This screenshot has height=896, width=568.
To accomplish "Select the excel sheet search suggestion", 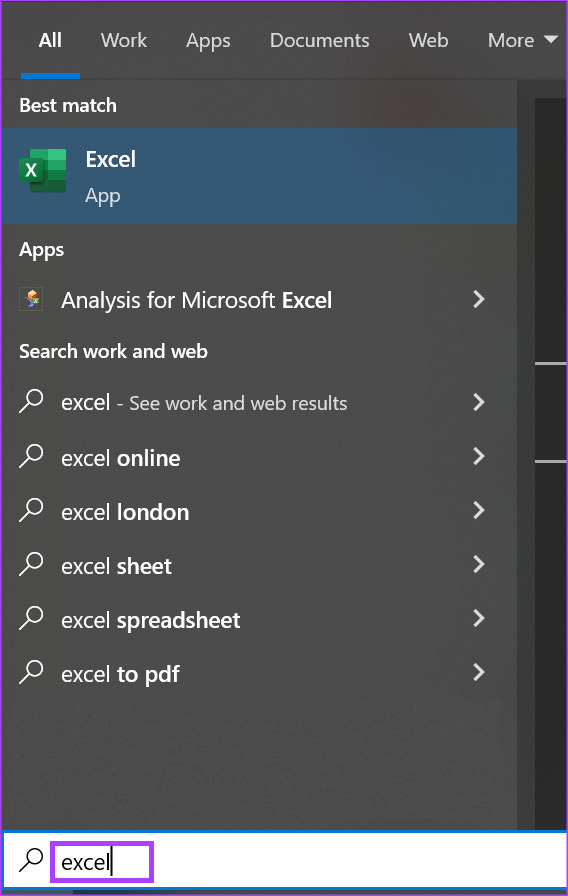I will point(259,566).
